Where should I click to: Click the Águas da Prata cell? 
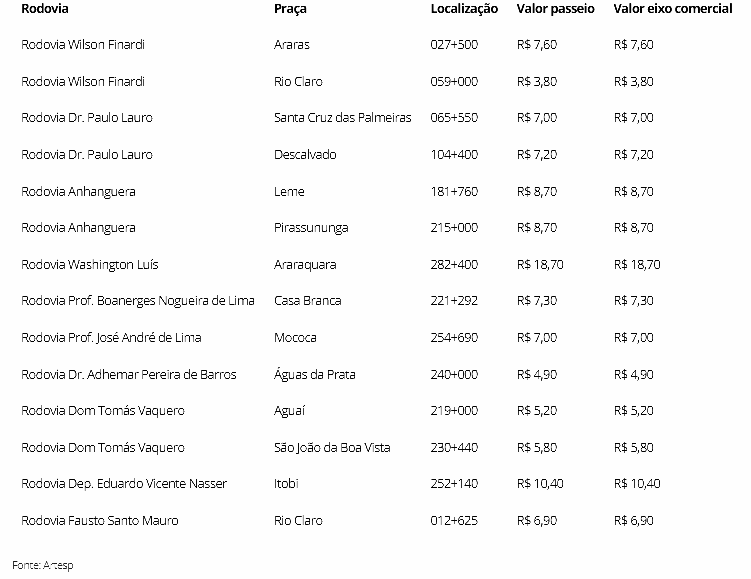(314, 375)
